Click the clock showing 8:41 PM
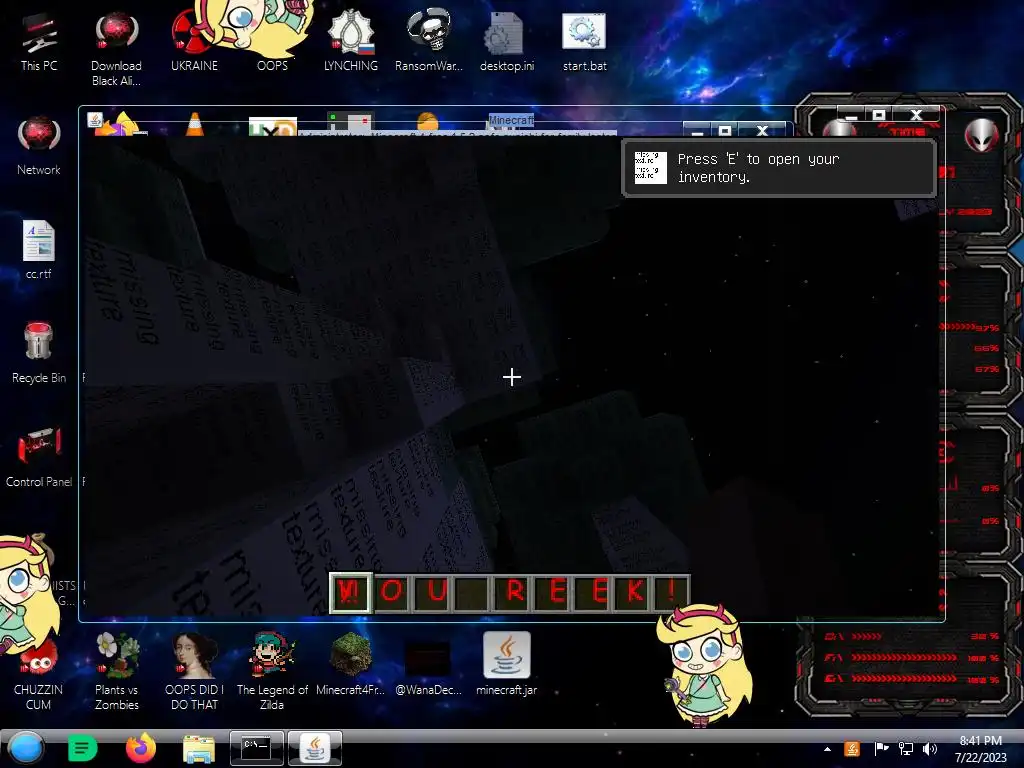This screenshot has width=1024, height=768. pyautogui.click(x=981, y=749)
